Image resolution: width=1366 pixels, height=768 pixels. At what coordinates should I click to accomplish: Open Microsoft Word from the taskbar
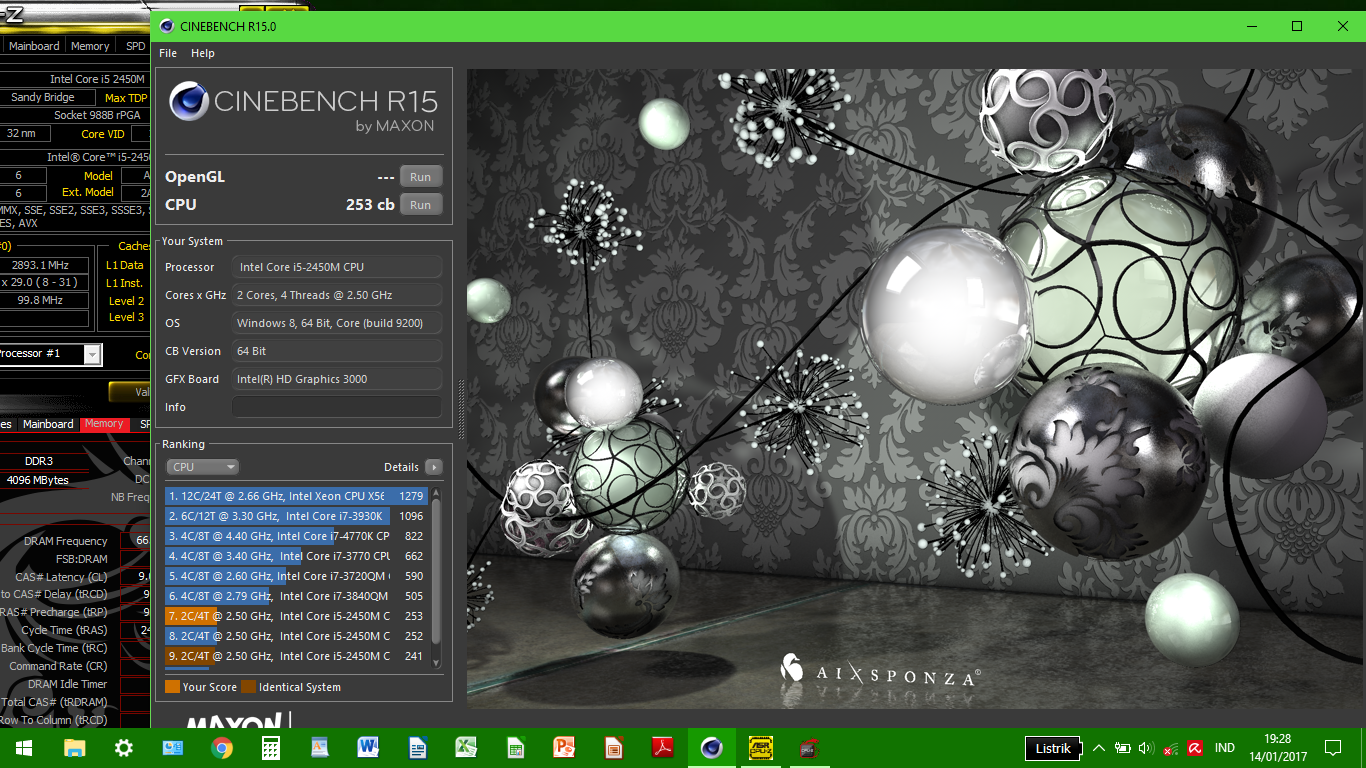tap(368, 748)
